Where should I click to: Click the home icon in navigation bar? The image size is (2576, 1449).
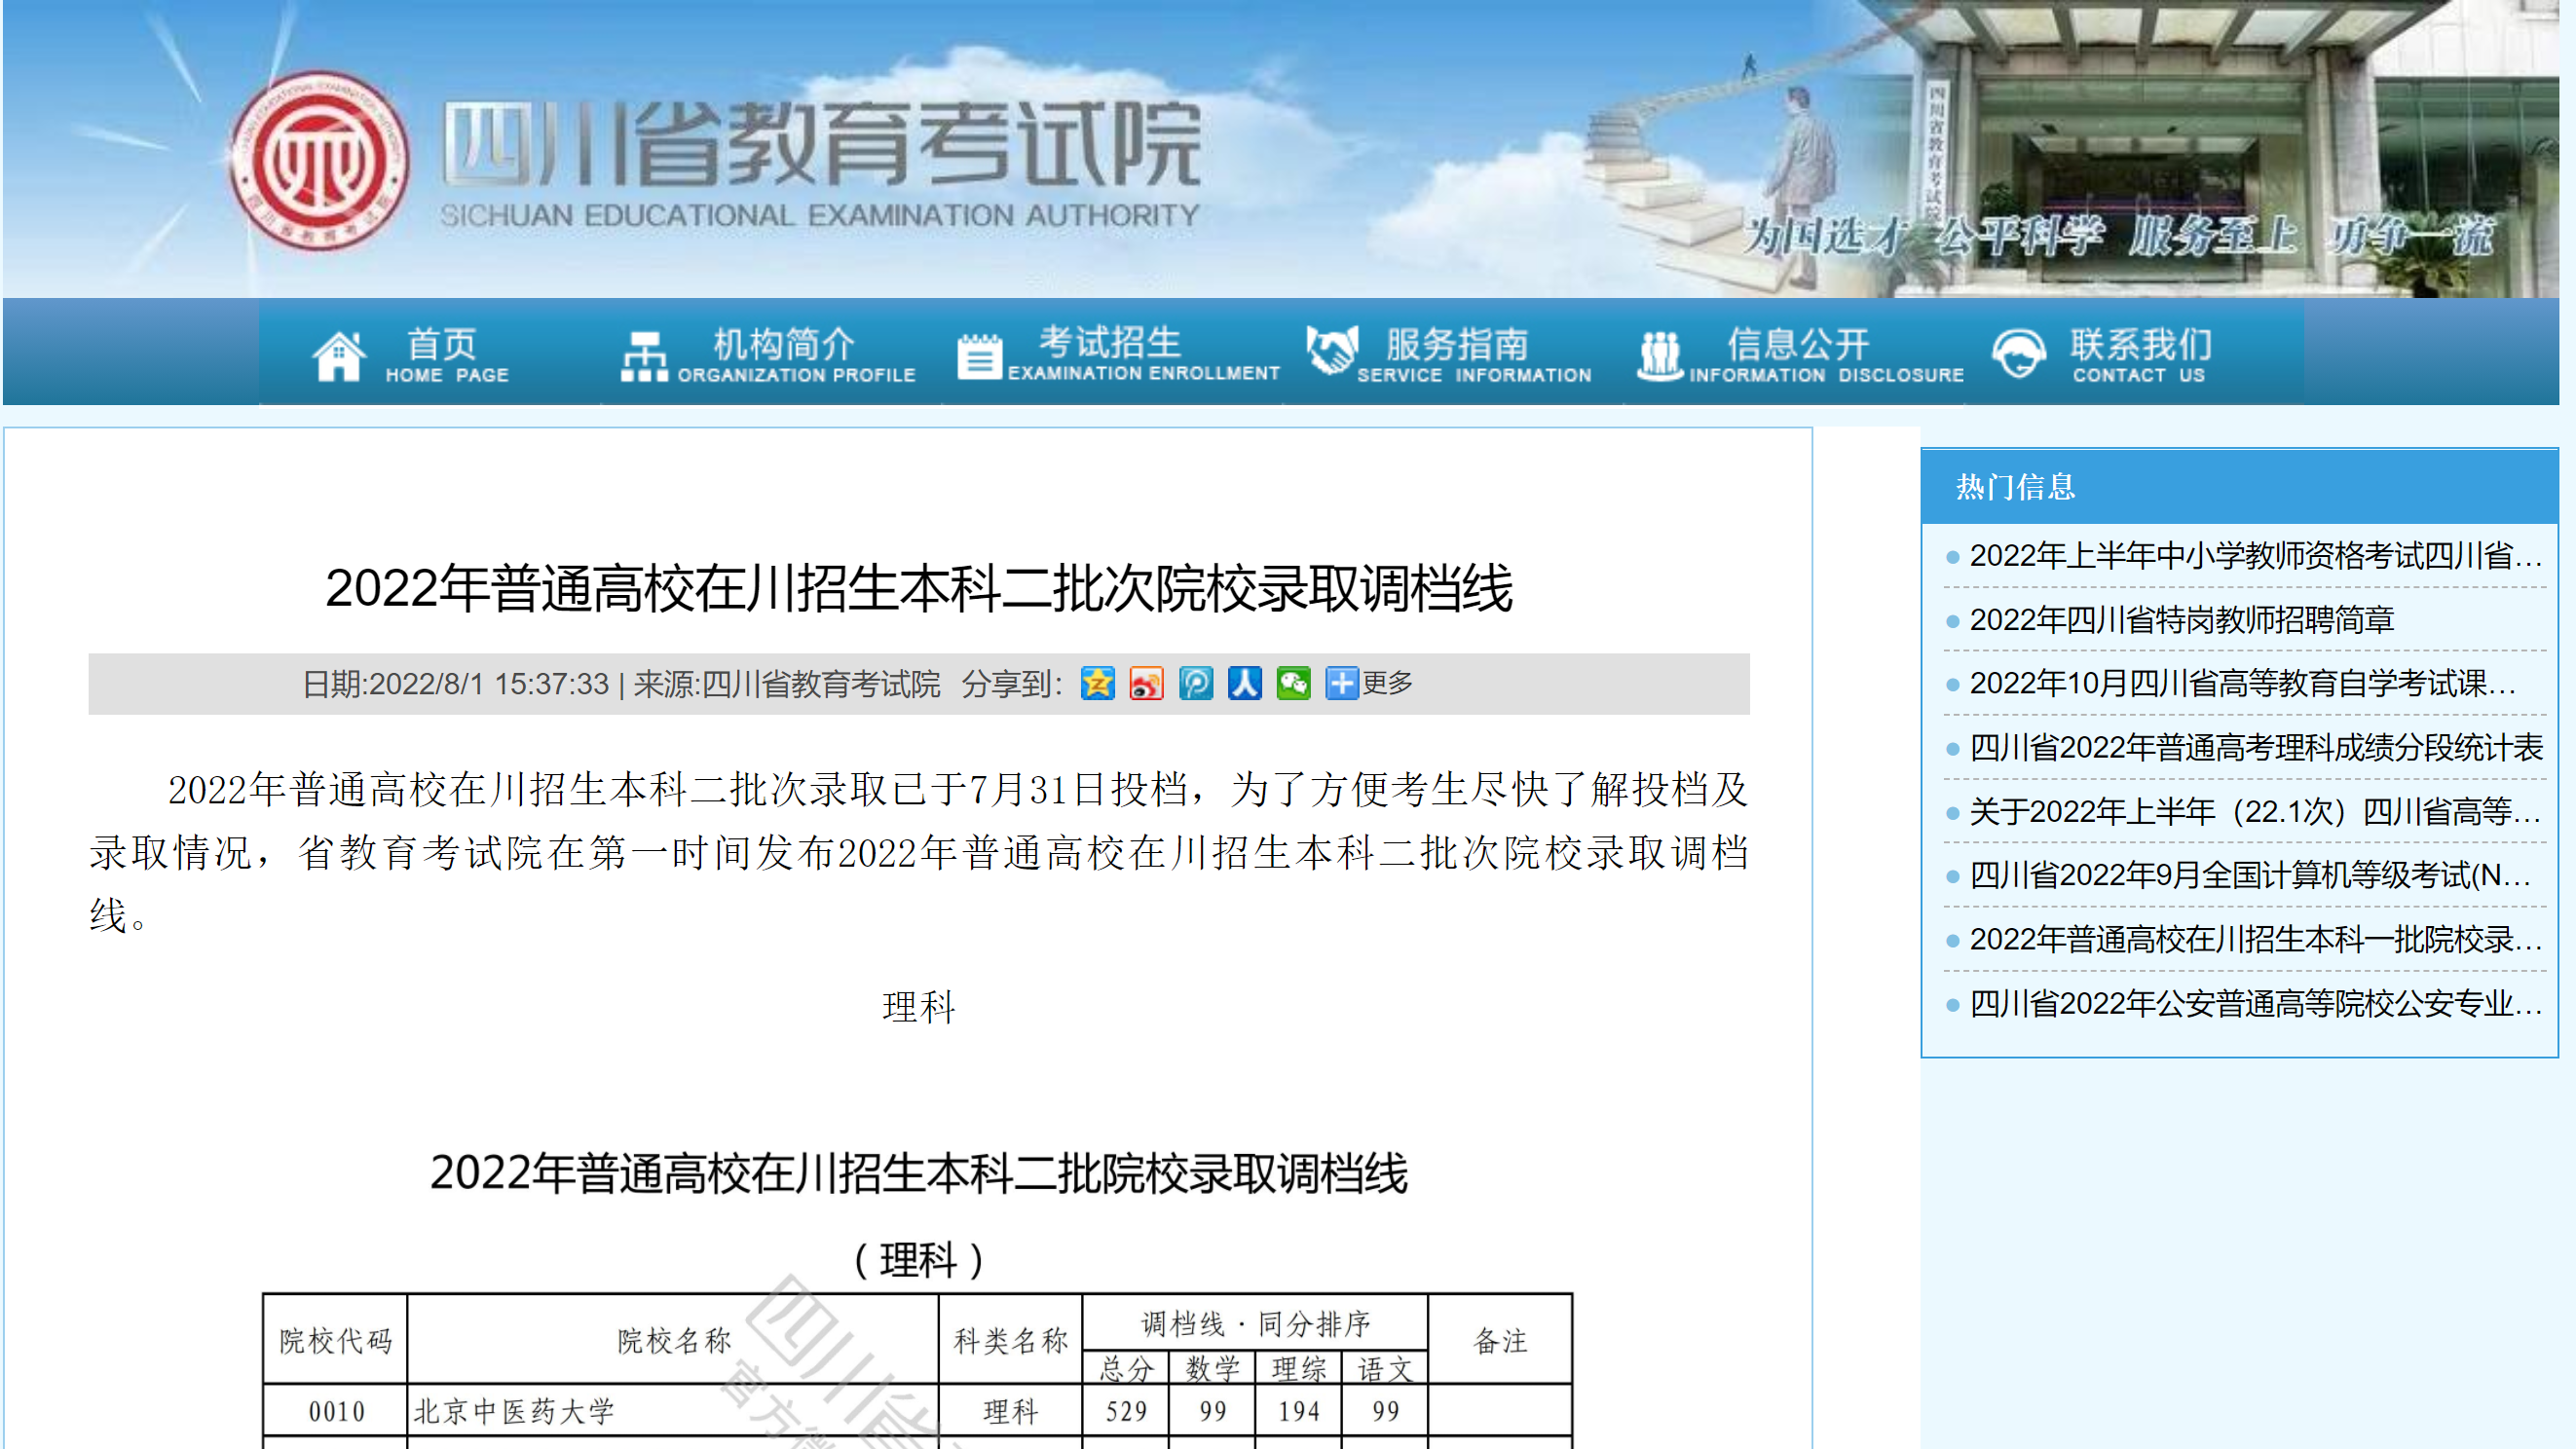339,355
